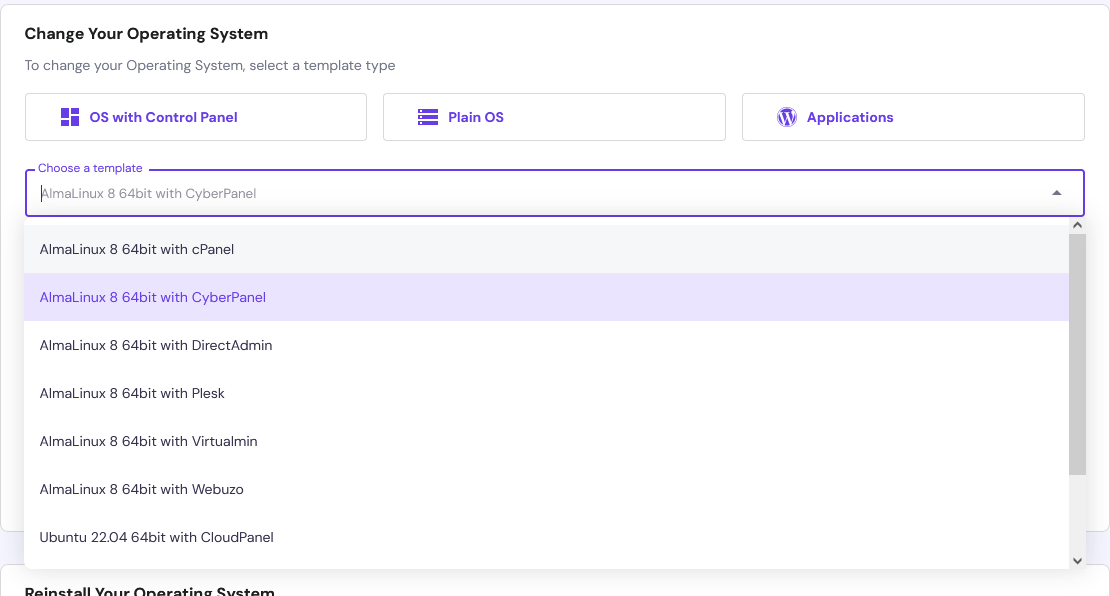Choose AlmaLinux 8 64bit with Virtualmin
The width and height of the screenshot is (1110, 596).
click(x=547, y=442)
